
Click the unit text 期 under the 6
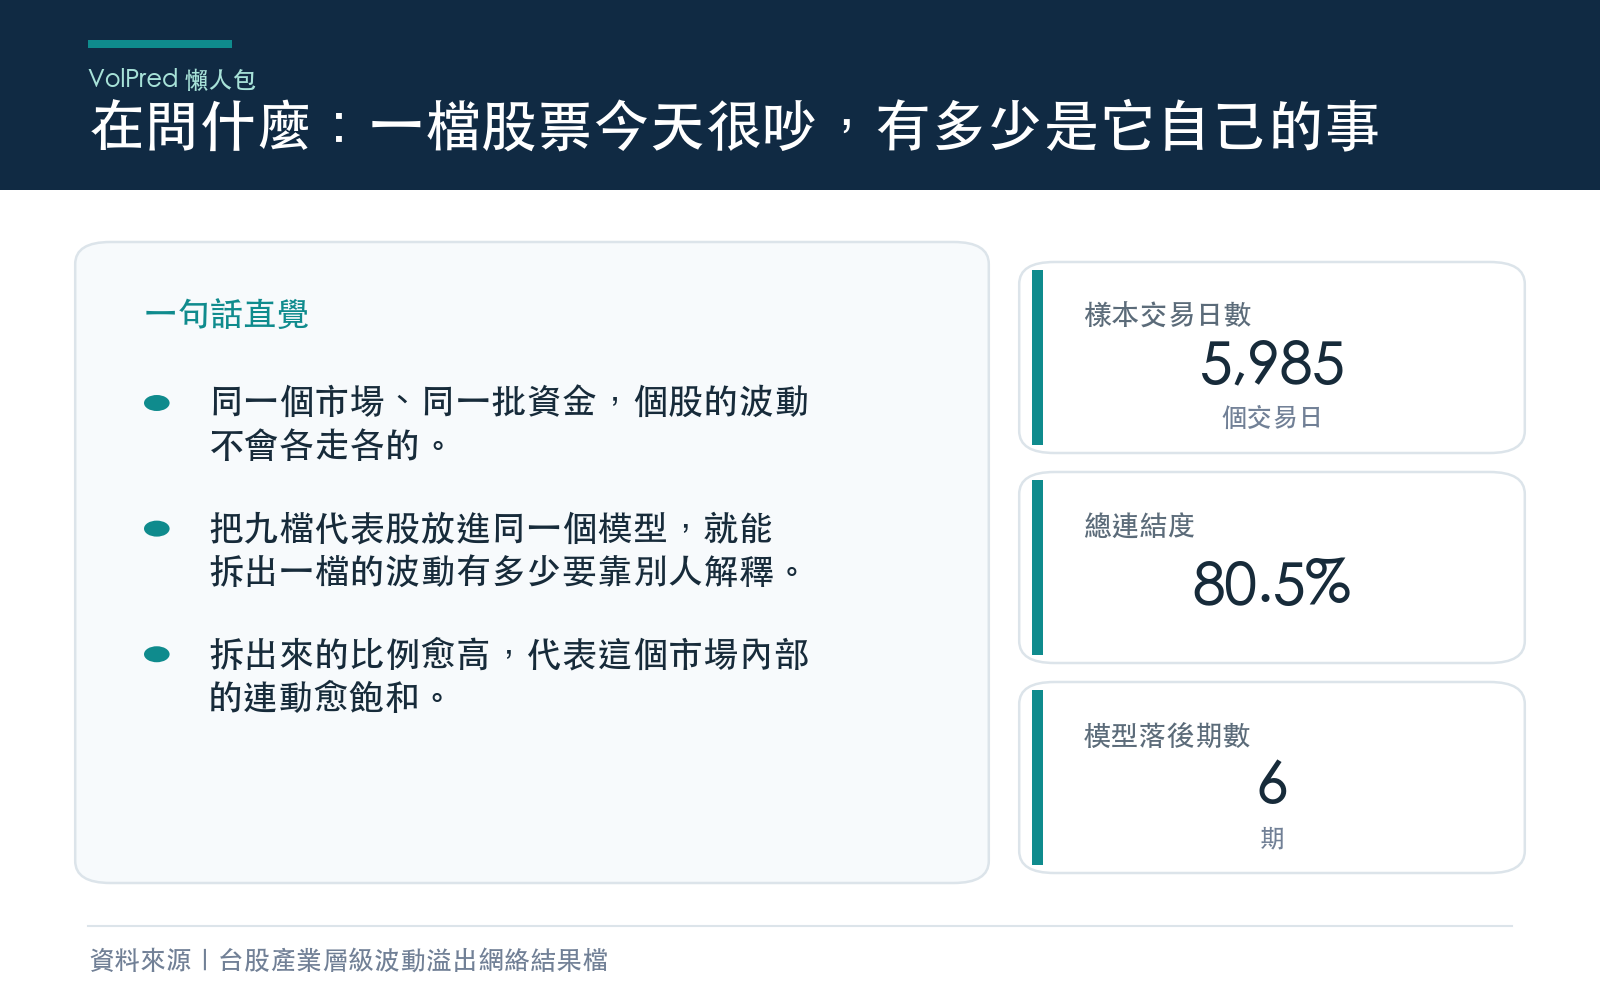point(1272,838)
